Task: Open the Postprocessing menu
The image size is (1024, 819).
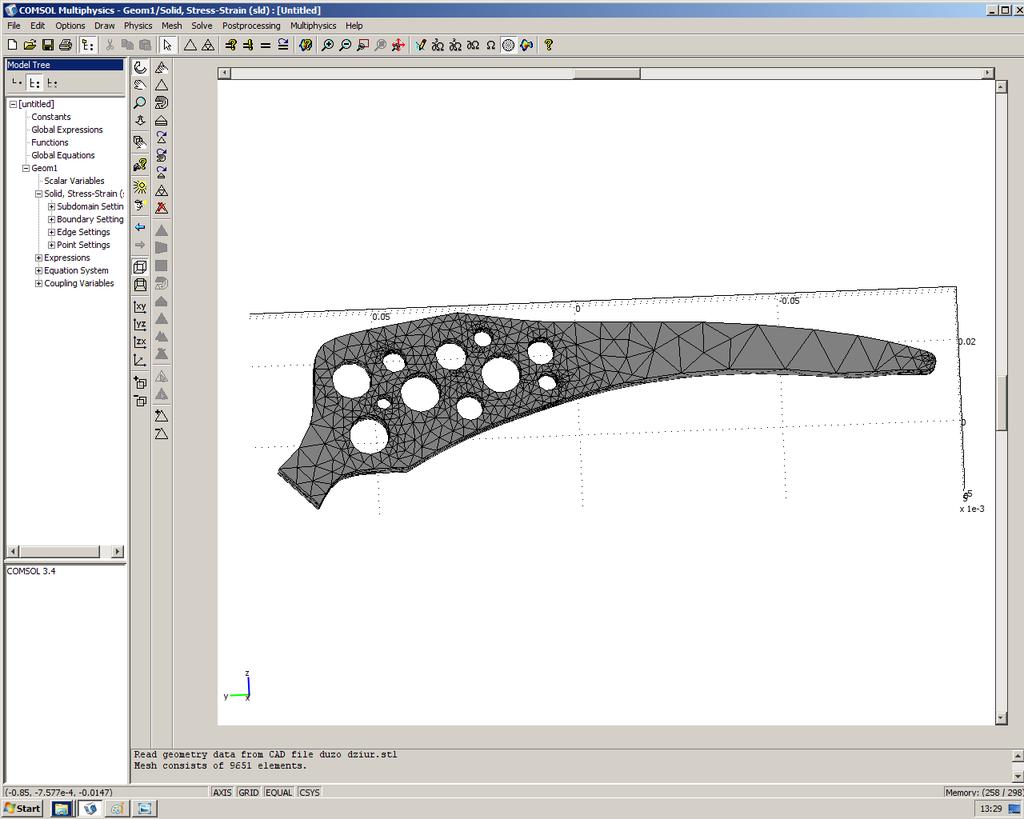Action: click(x=251, y=25)
